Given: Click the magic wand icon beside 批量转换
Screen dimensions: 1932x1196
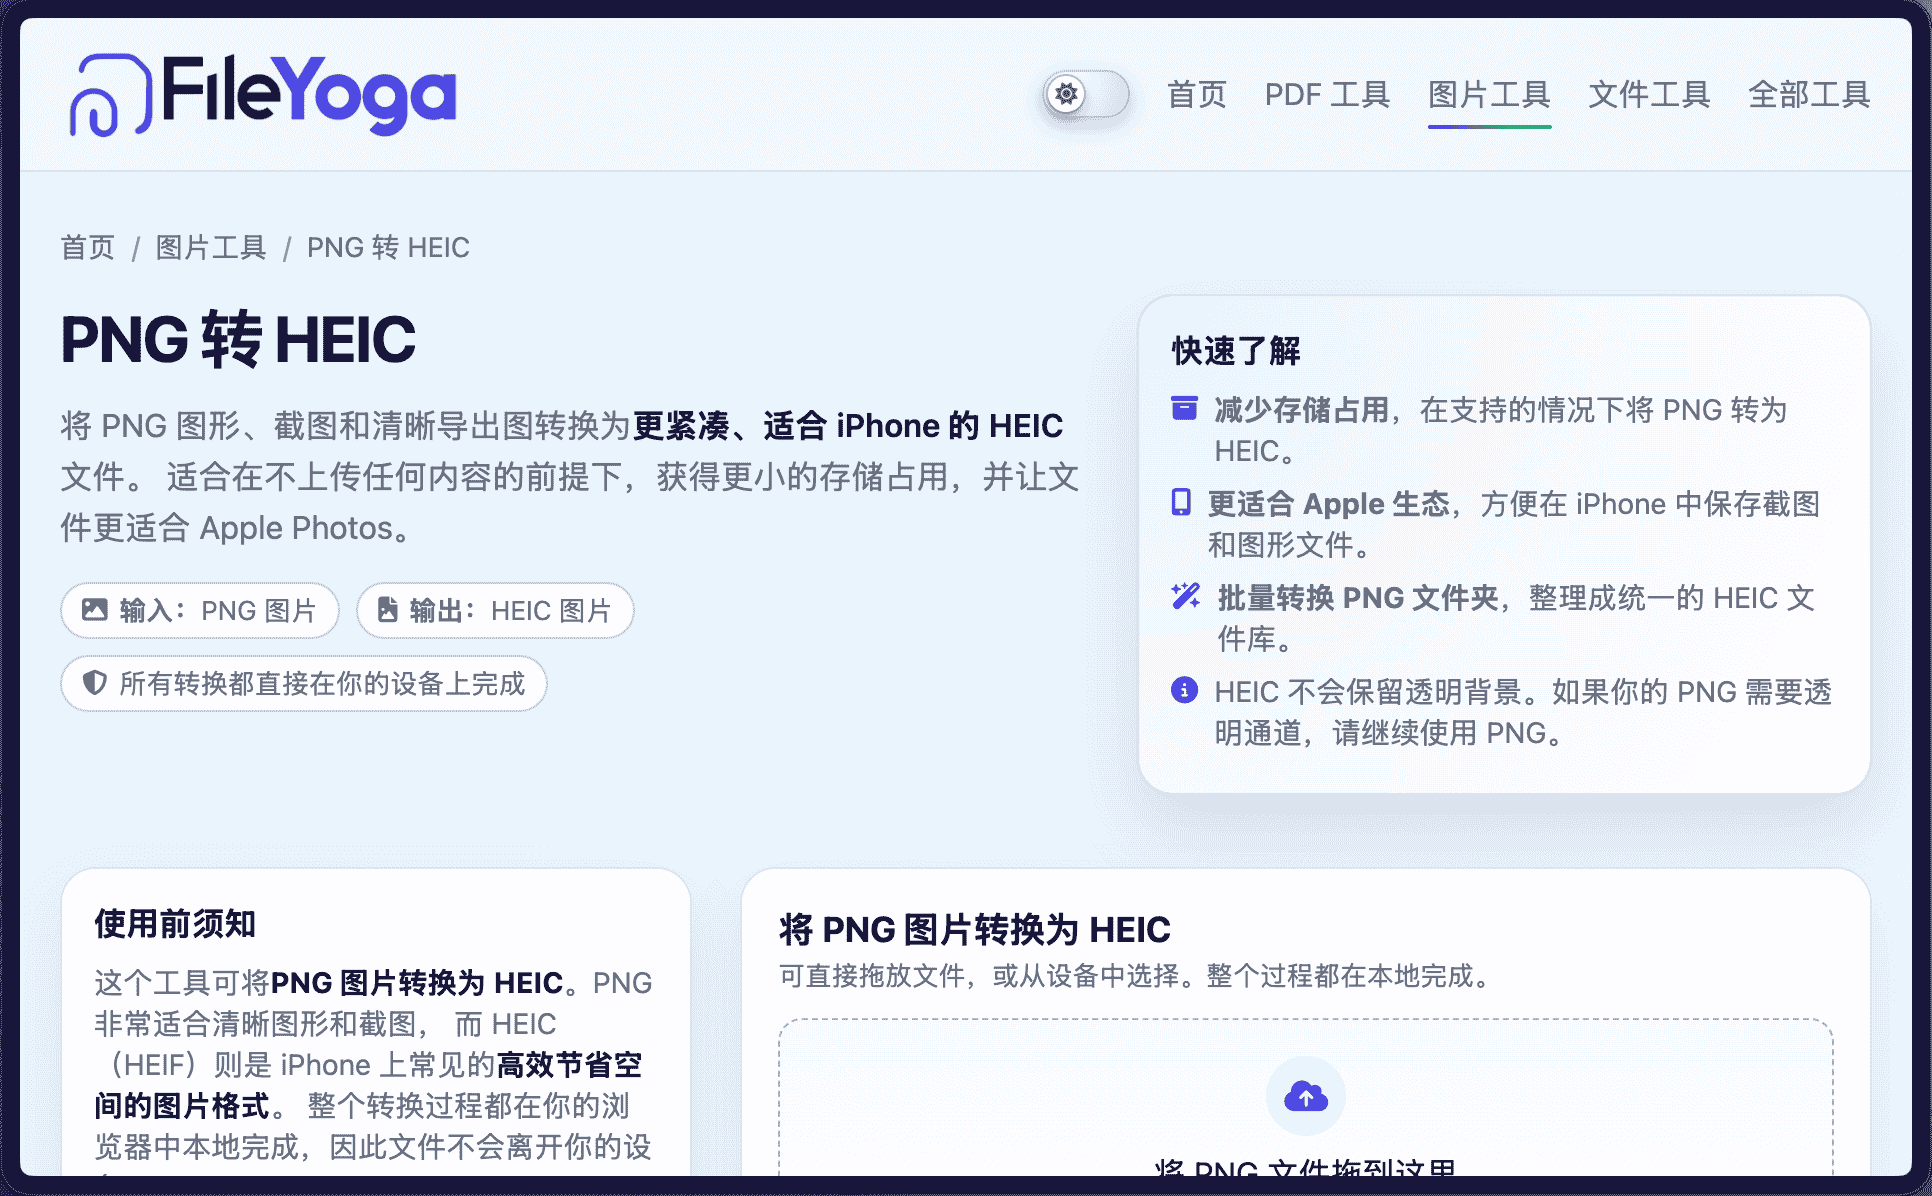Looking at the screenshot, I should click(1186, 596).
